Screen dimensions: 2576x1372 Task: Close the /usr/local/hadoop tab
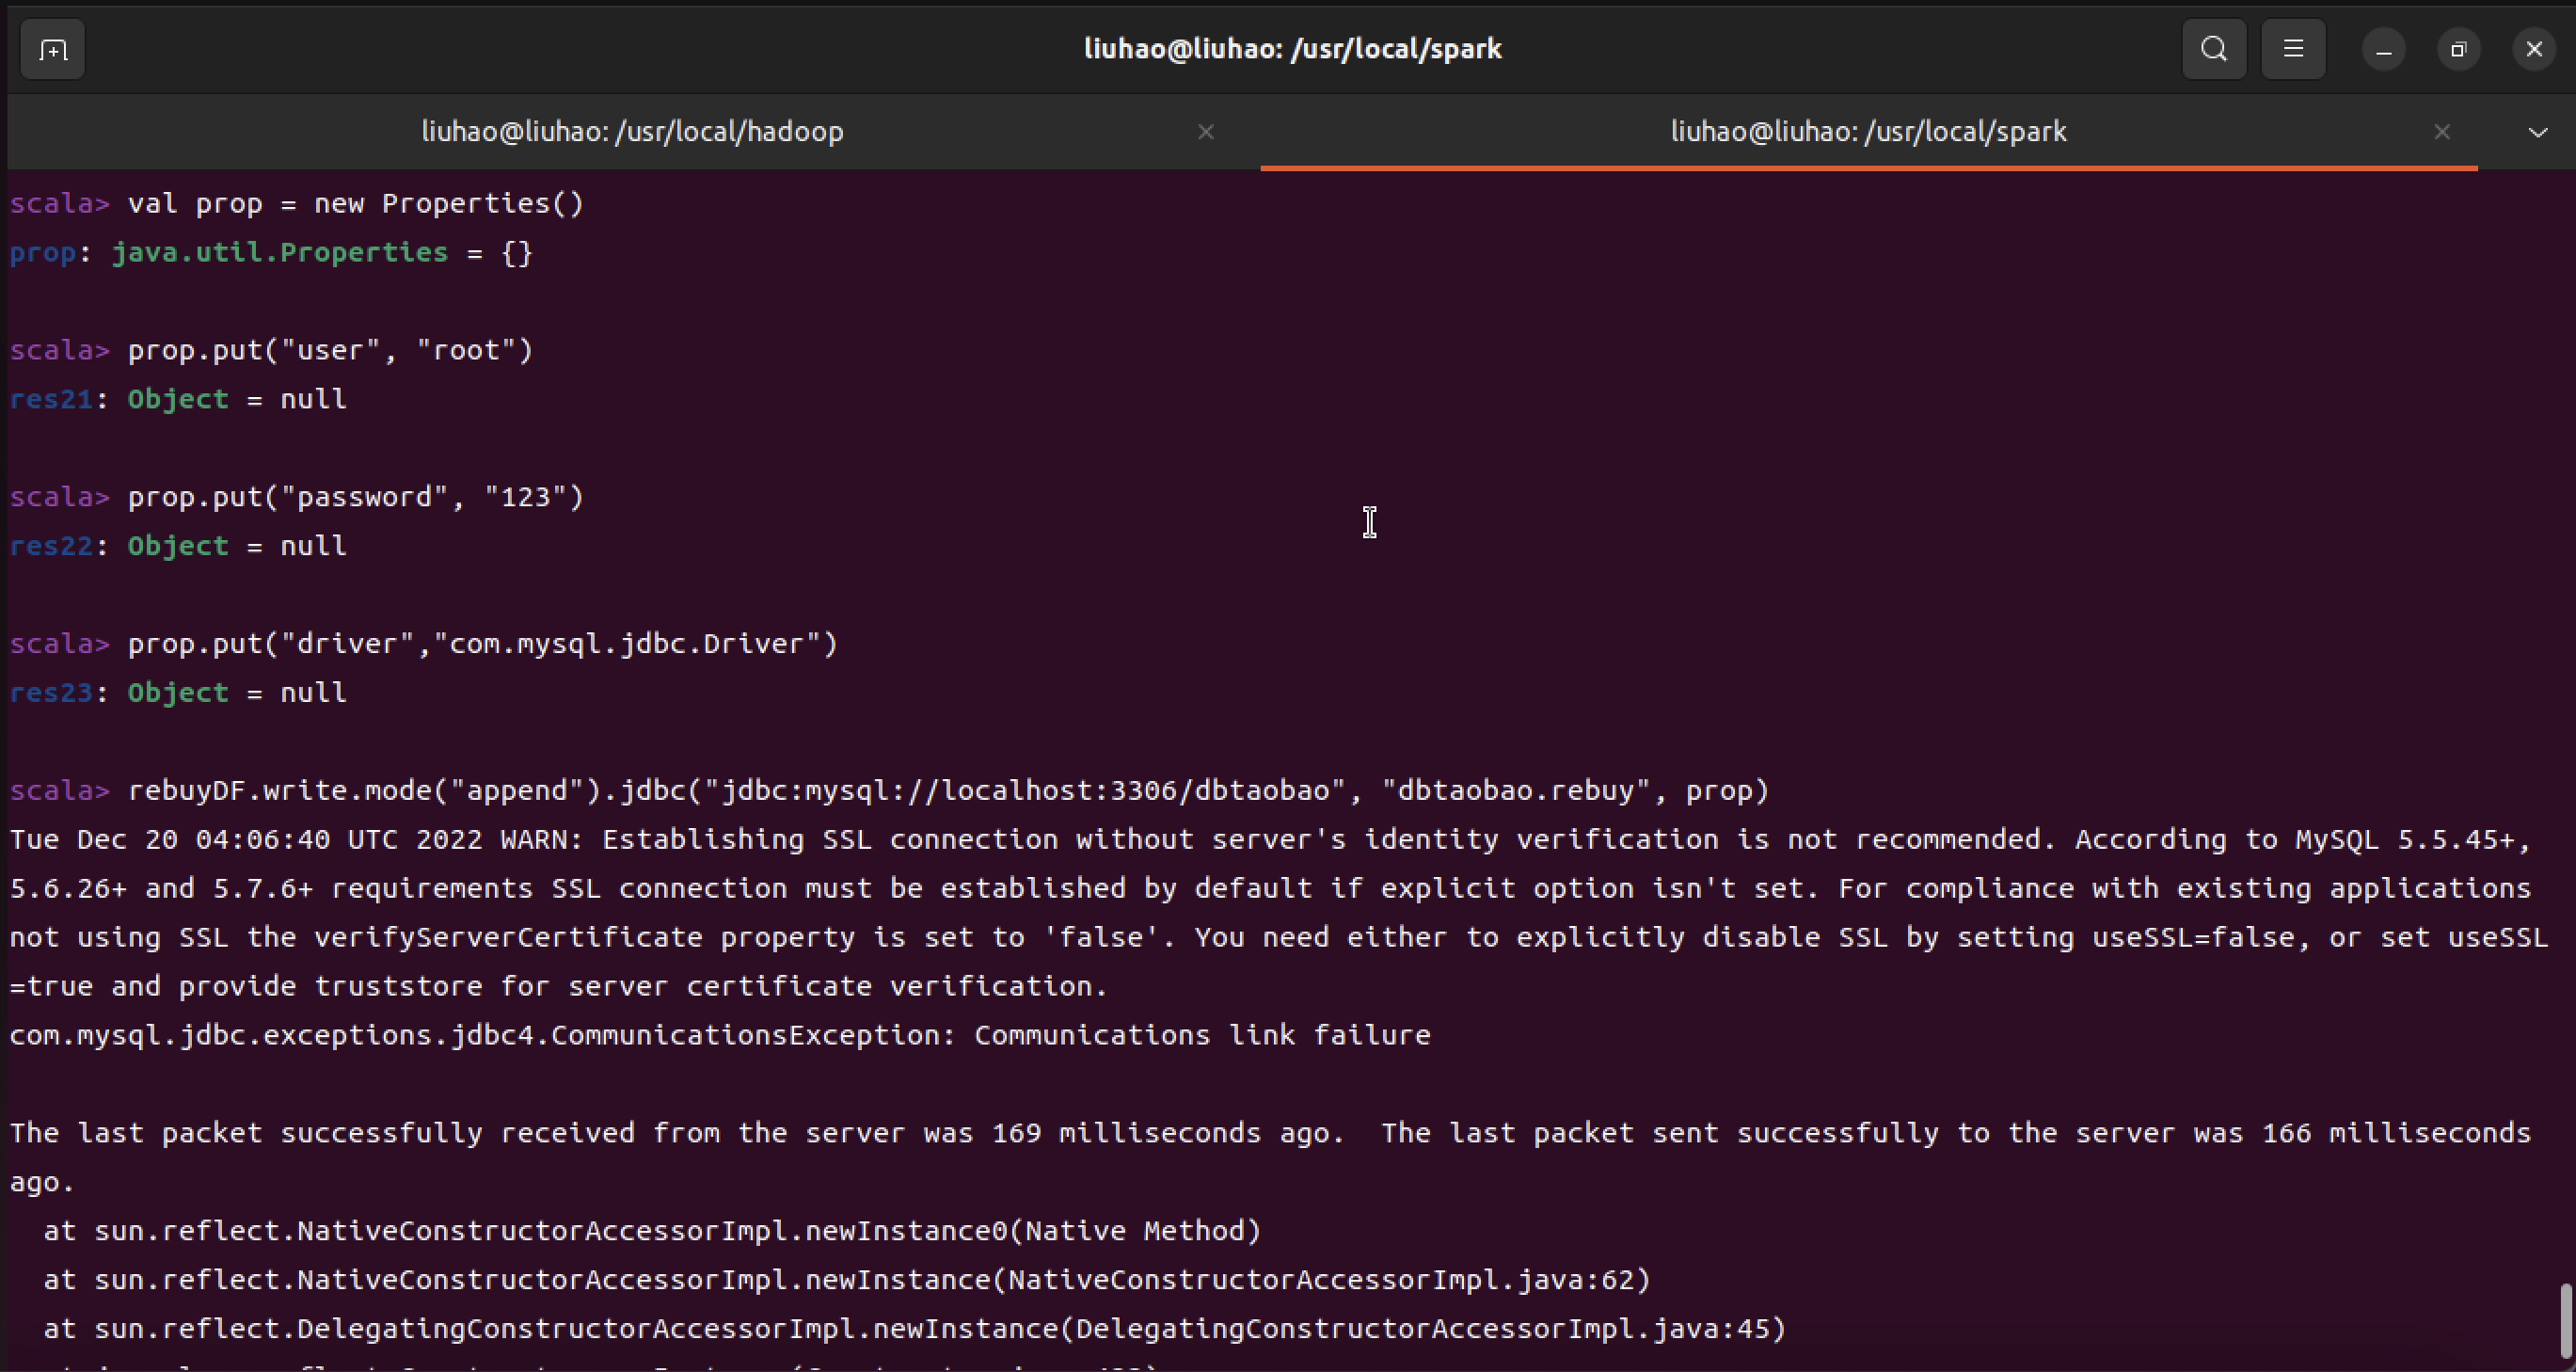(1206, 132)
